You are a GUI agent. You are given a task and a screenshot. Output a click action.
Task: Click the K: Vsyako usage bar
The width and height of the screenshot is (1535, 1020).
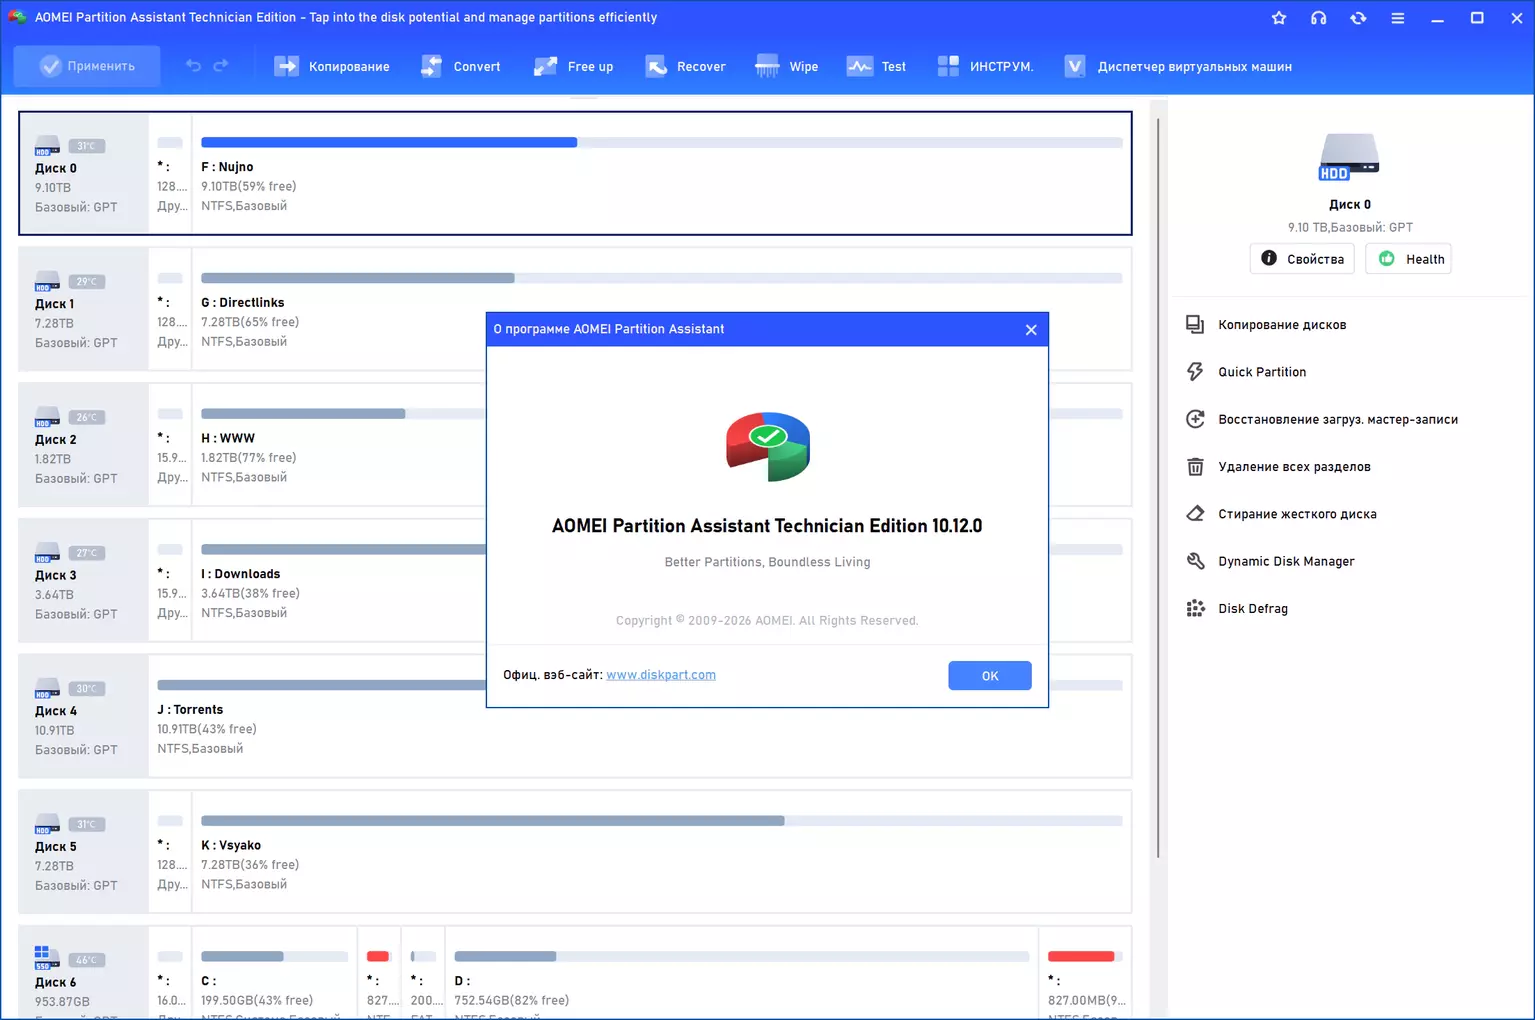pos(661,821)
